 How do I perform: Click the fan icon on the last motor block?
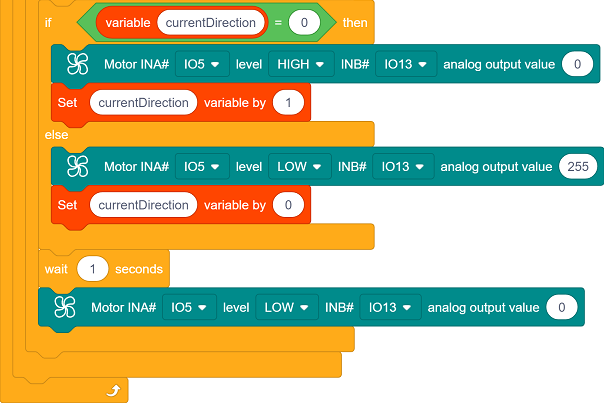65,307
